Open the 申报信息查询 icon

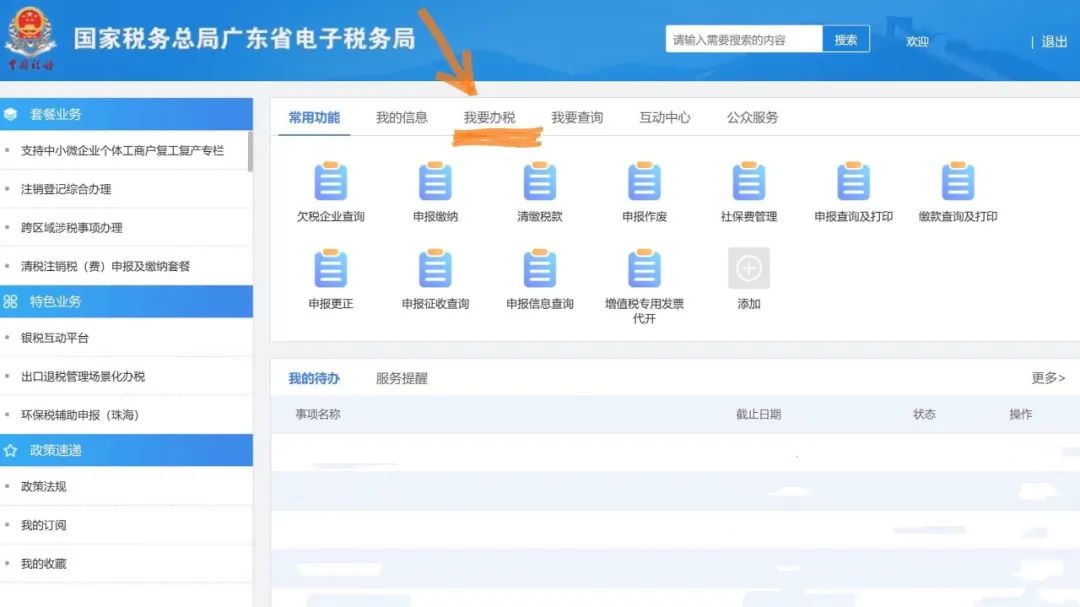coord(540,269)
